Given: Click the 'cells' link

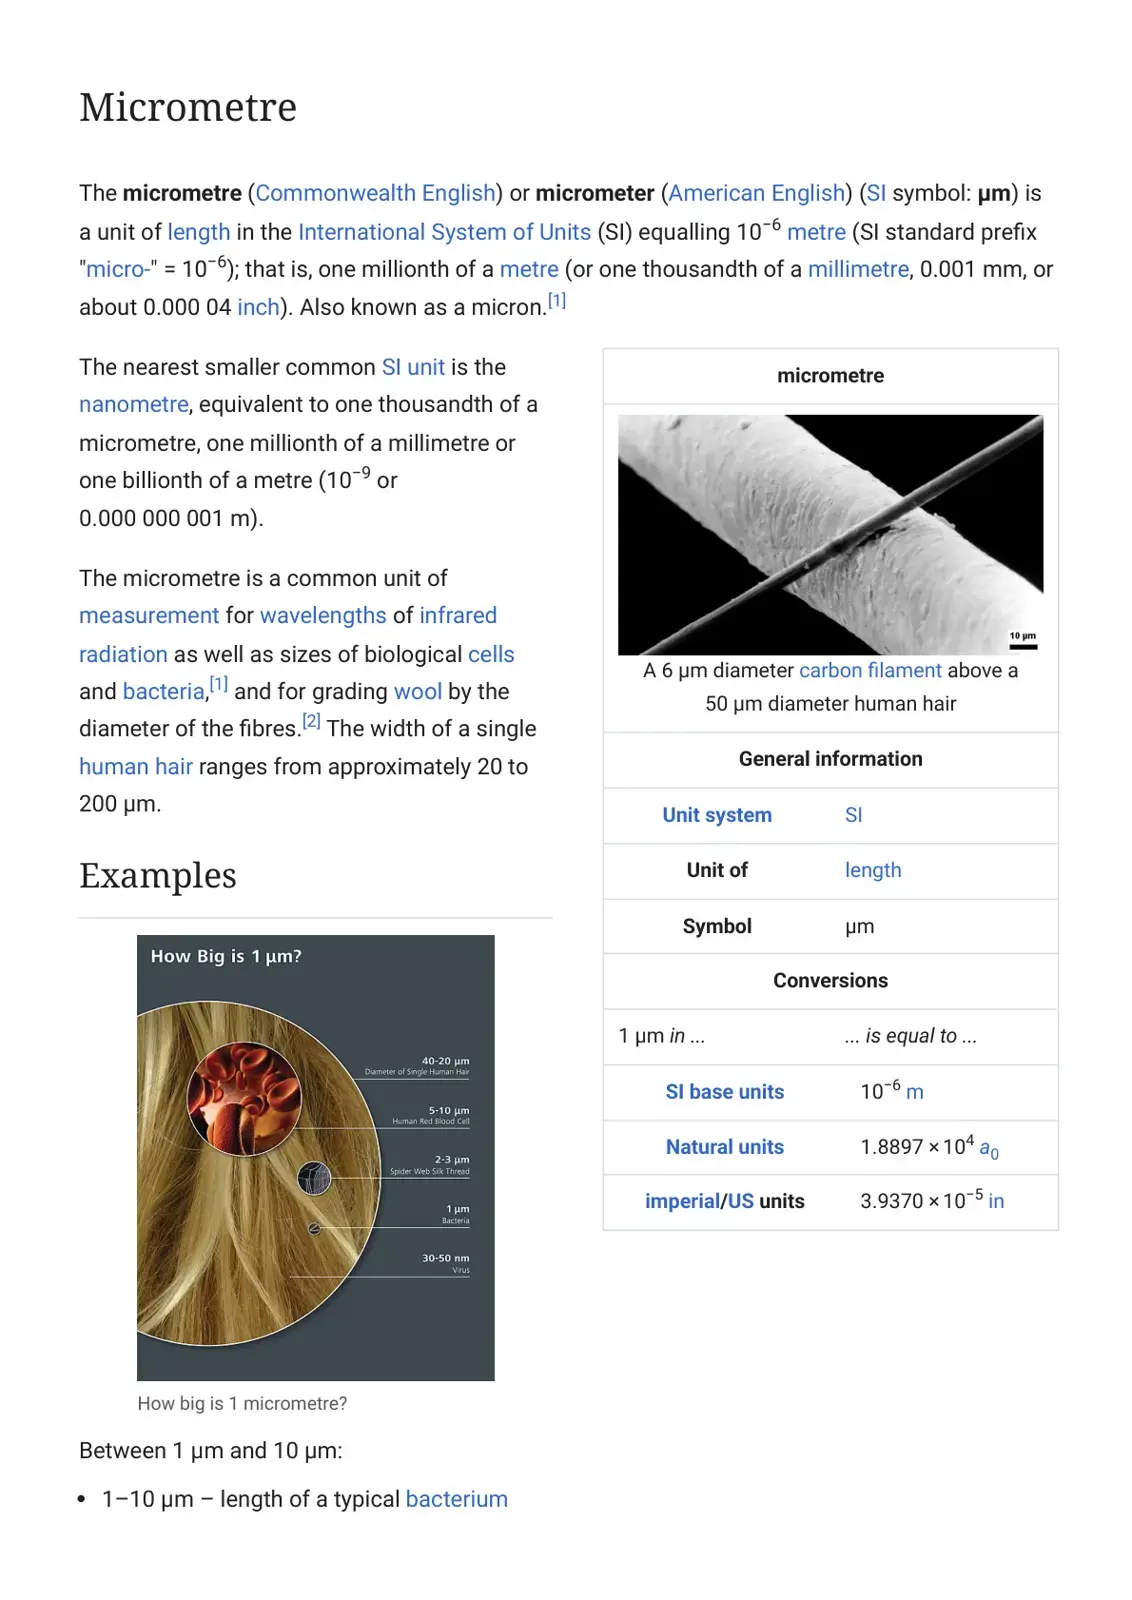Looking at the screenshot, I should click(x=491, y=654).
